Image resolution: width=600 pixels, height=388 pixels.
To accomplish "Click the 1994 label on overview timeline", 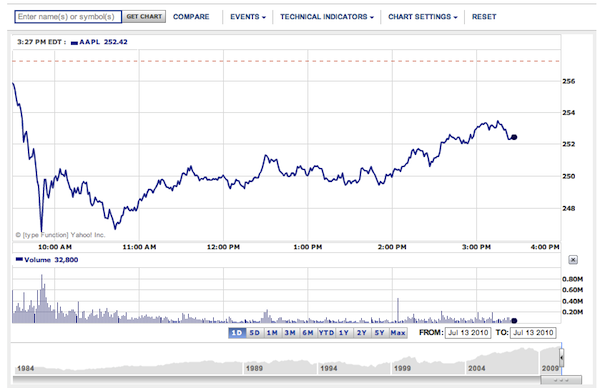I will 329,368.
